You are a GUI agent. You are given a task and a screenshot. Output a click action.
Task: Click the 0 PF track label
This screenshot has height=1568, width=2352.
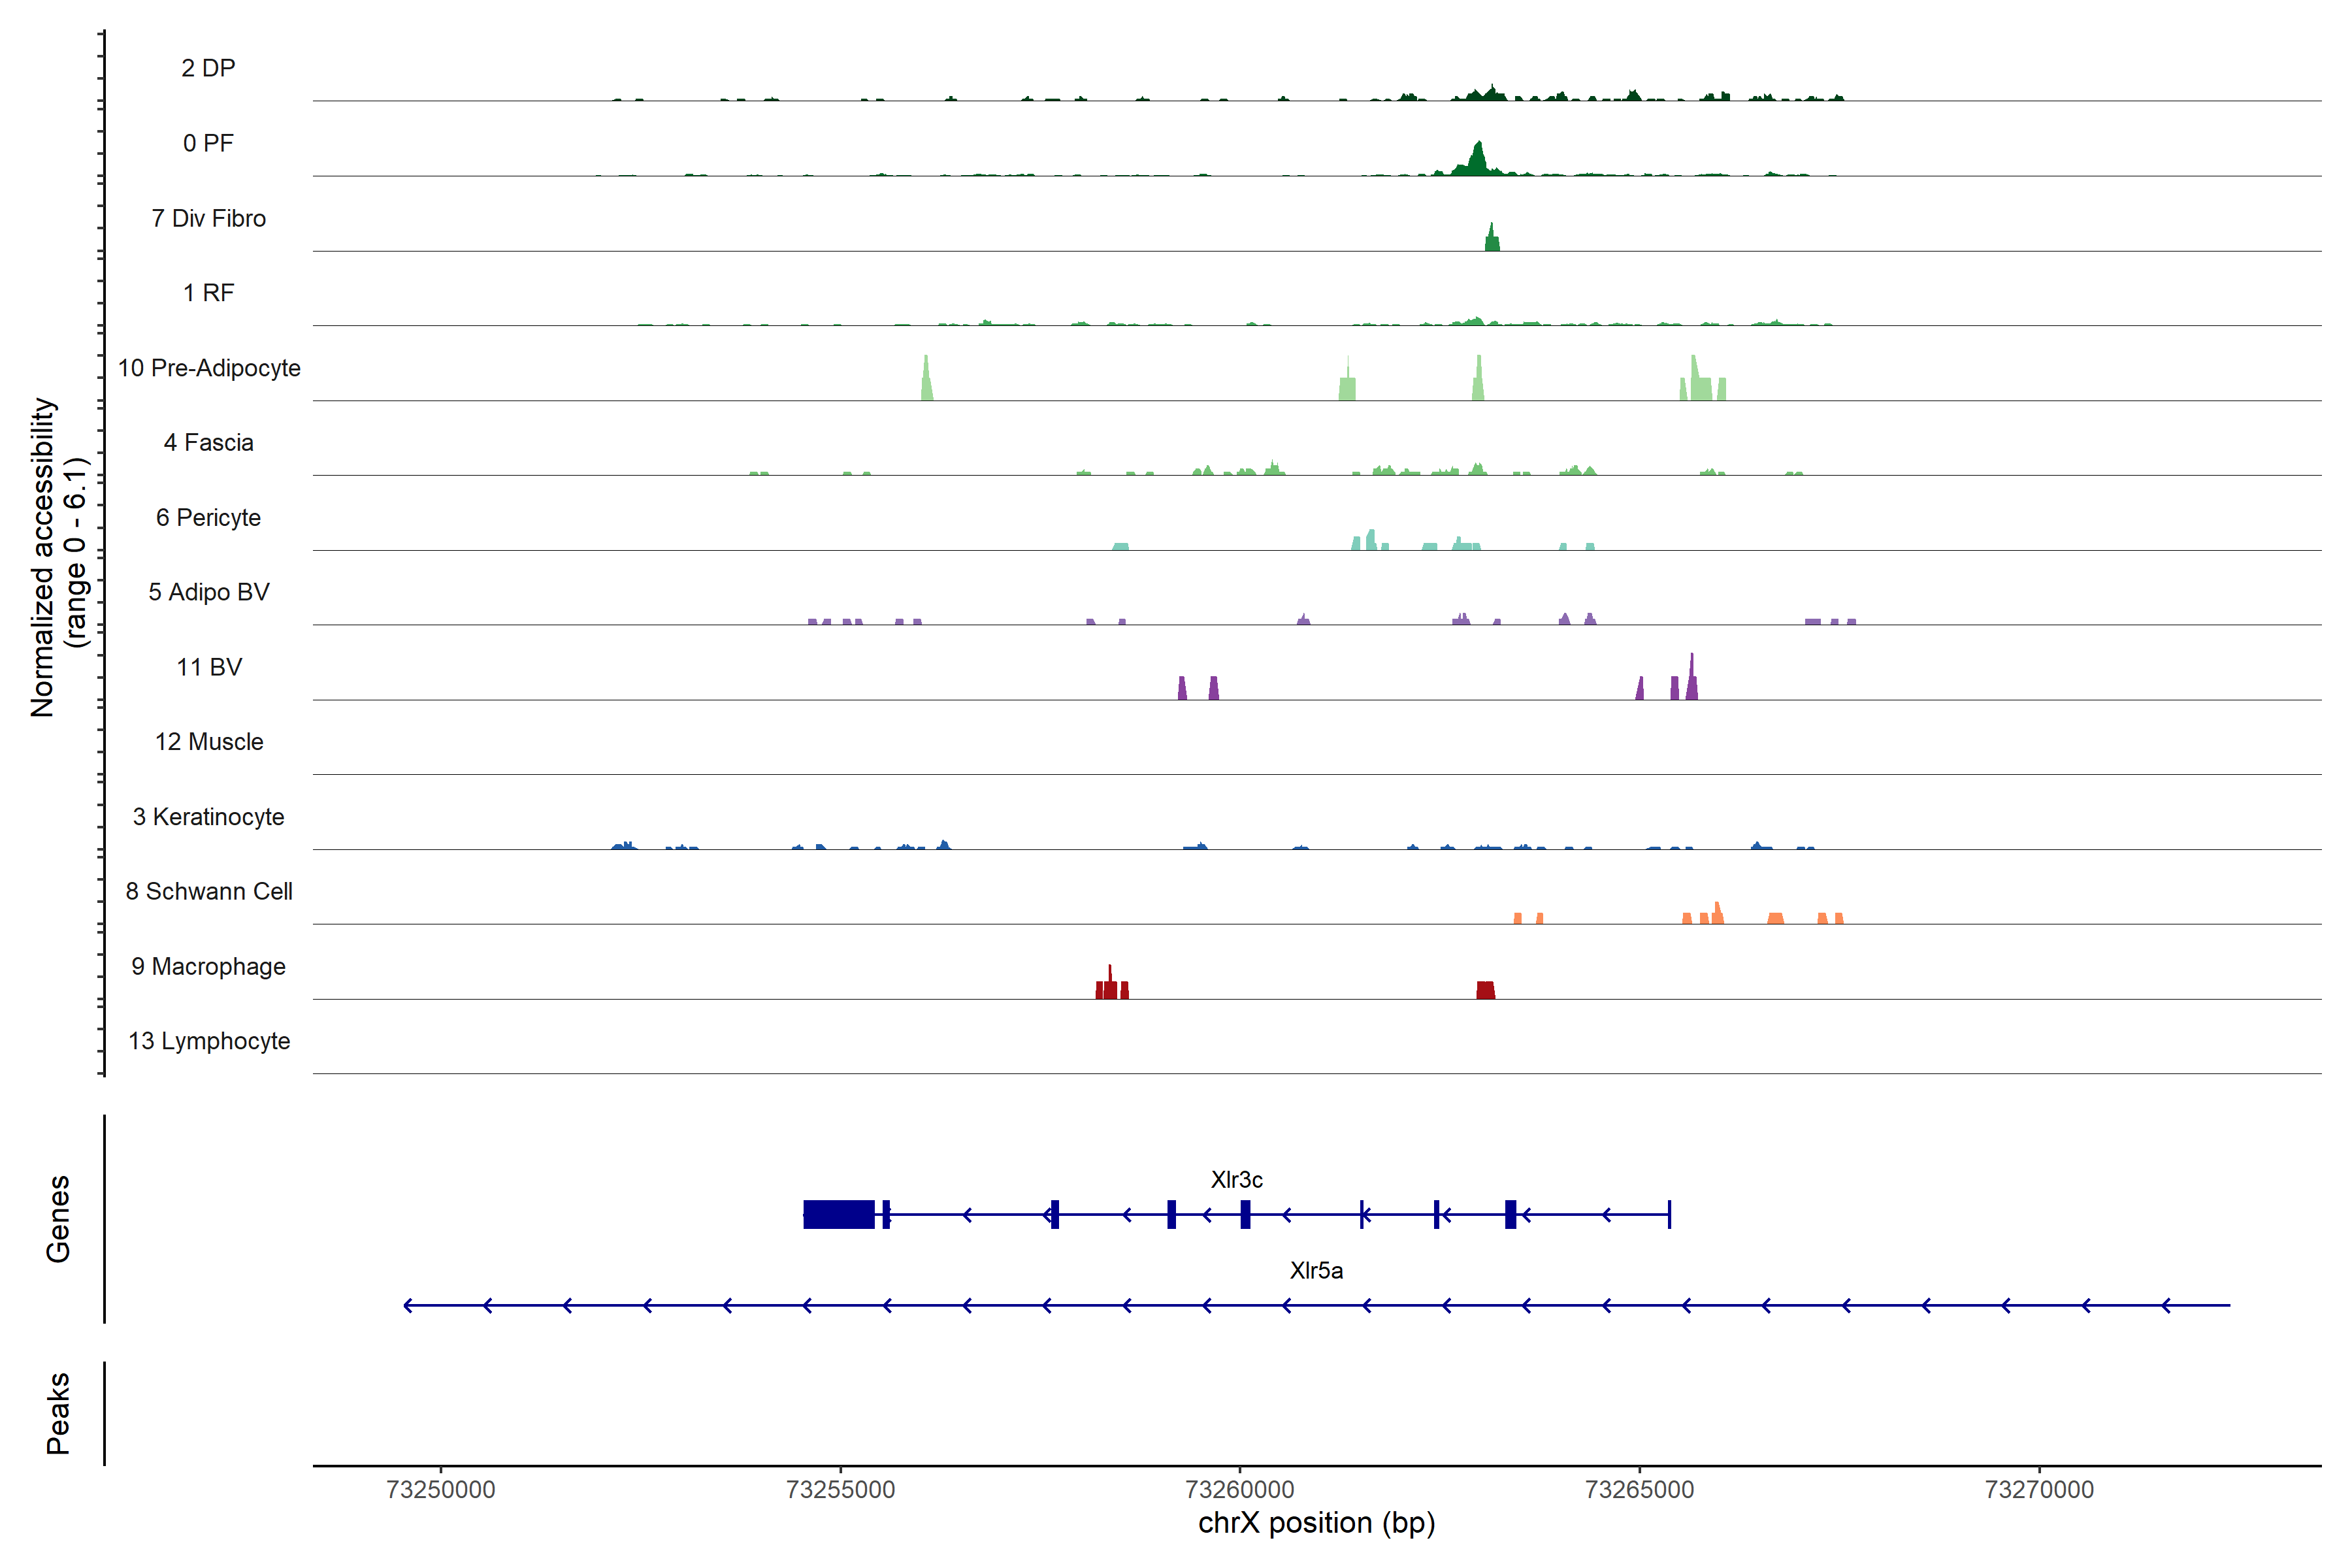[x=208, y=143]
